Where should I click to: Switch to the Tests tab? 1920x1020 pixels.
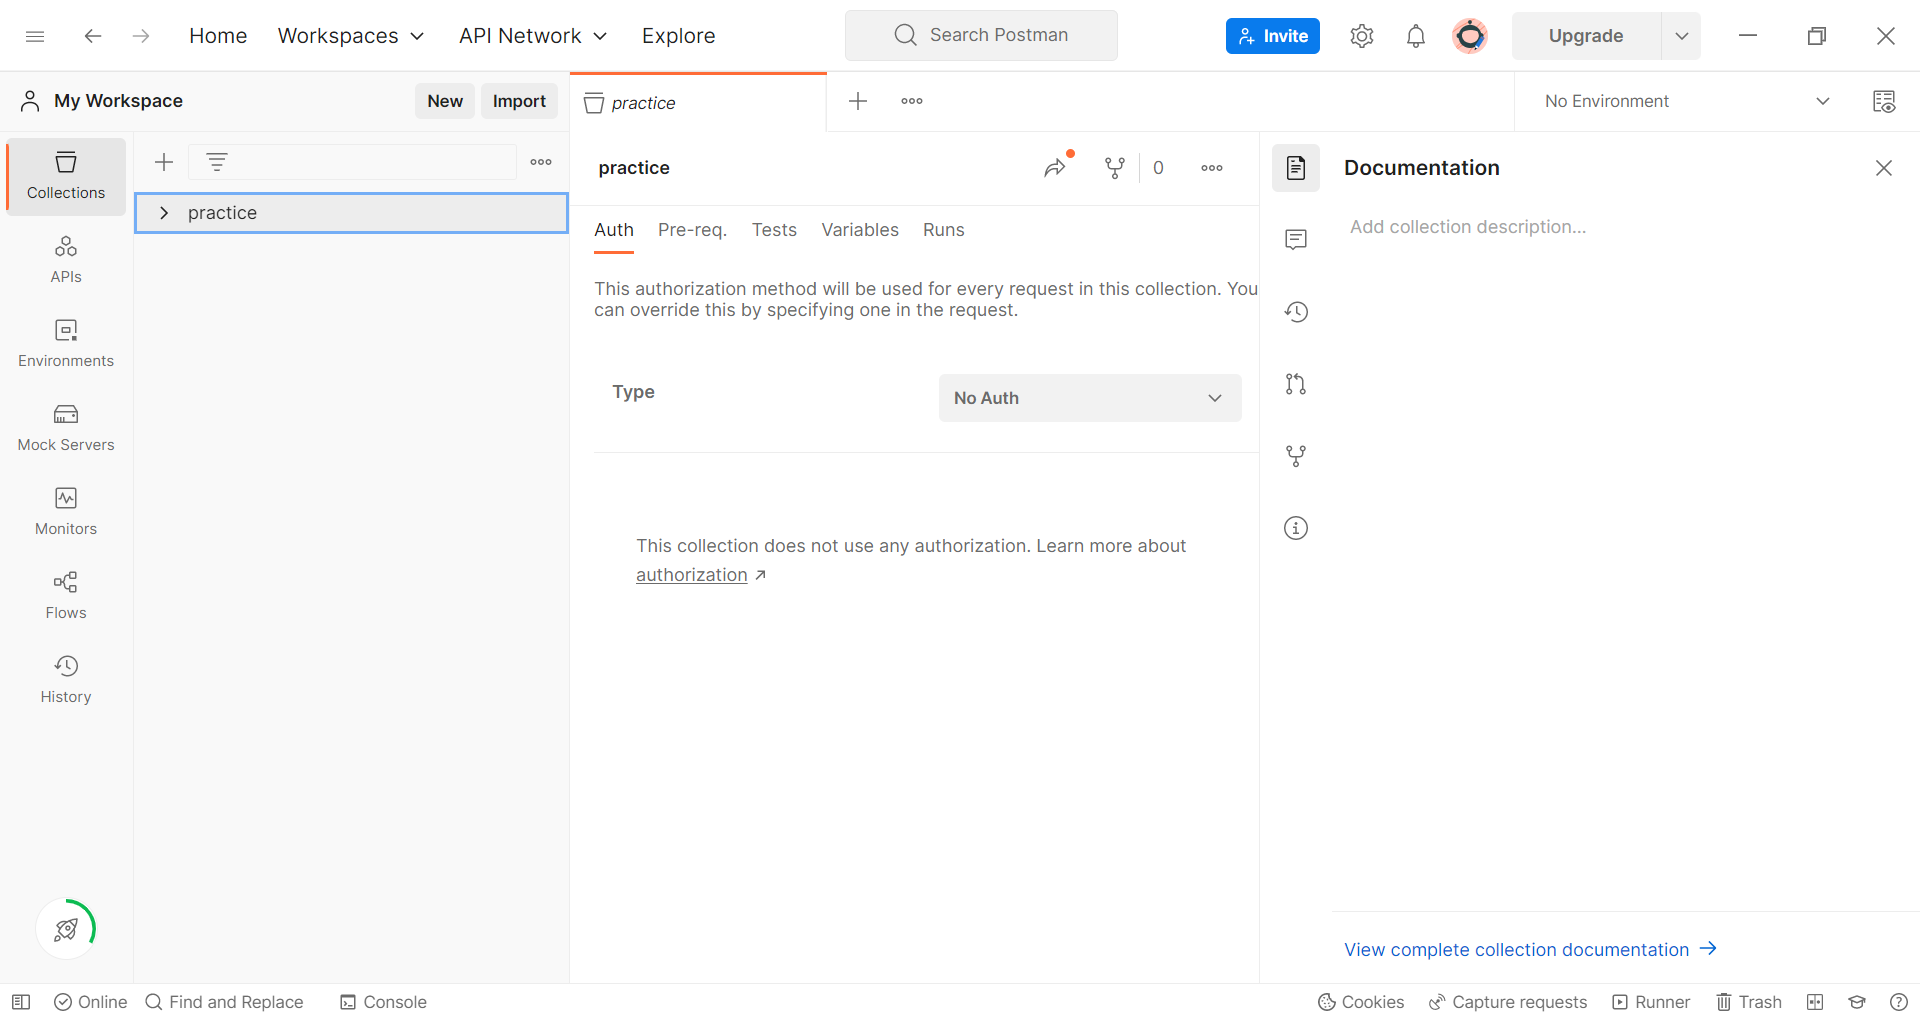pyautogui.click(x=774, y=230)
